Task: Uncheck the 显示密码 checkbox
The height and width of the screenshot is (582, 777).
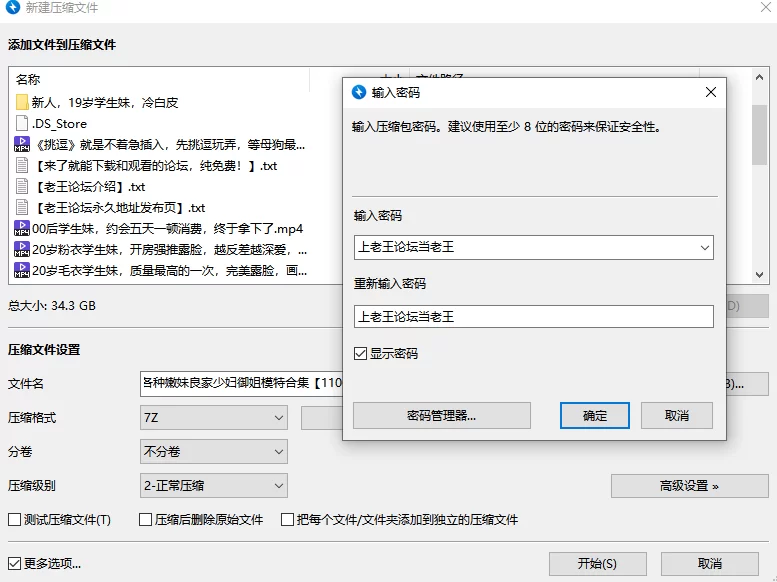Action: [361, 353]
